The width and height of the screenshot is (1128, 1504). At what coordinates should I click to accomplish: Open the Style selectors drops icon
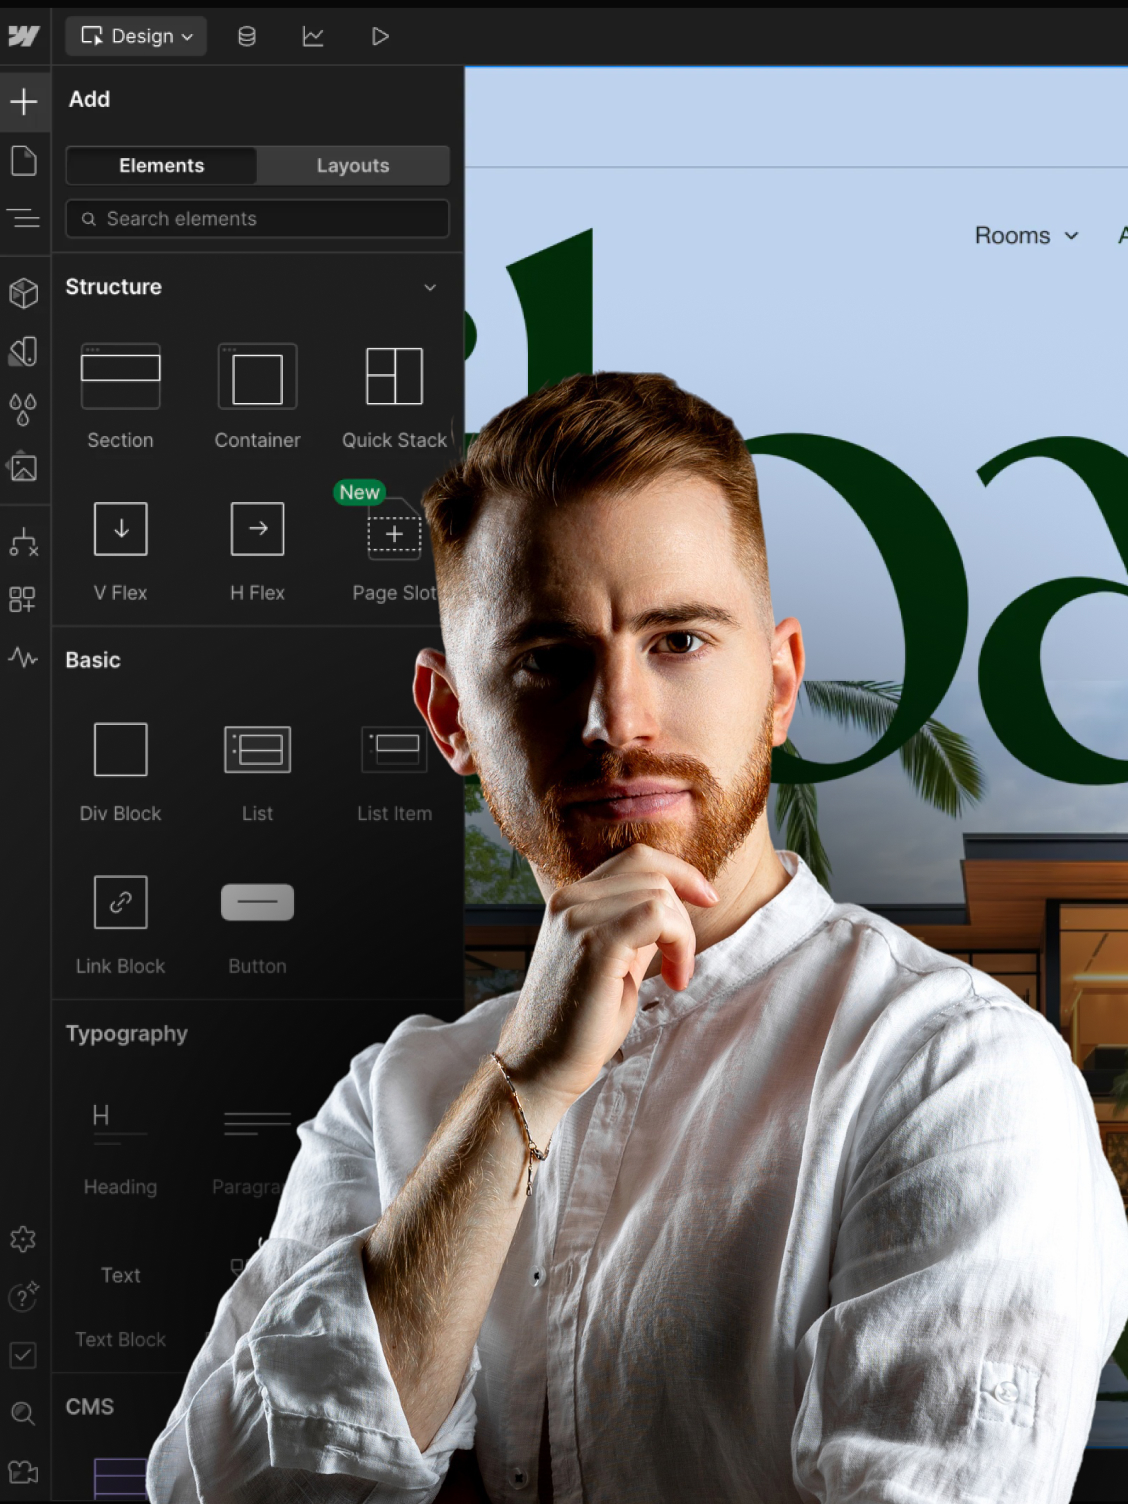coord(24,409)
